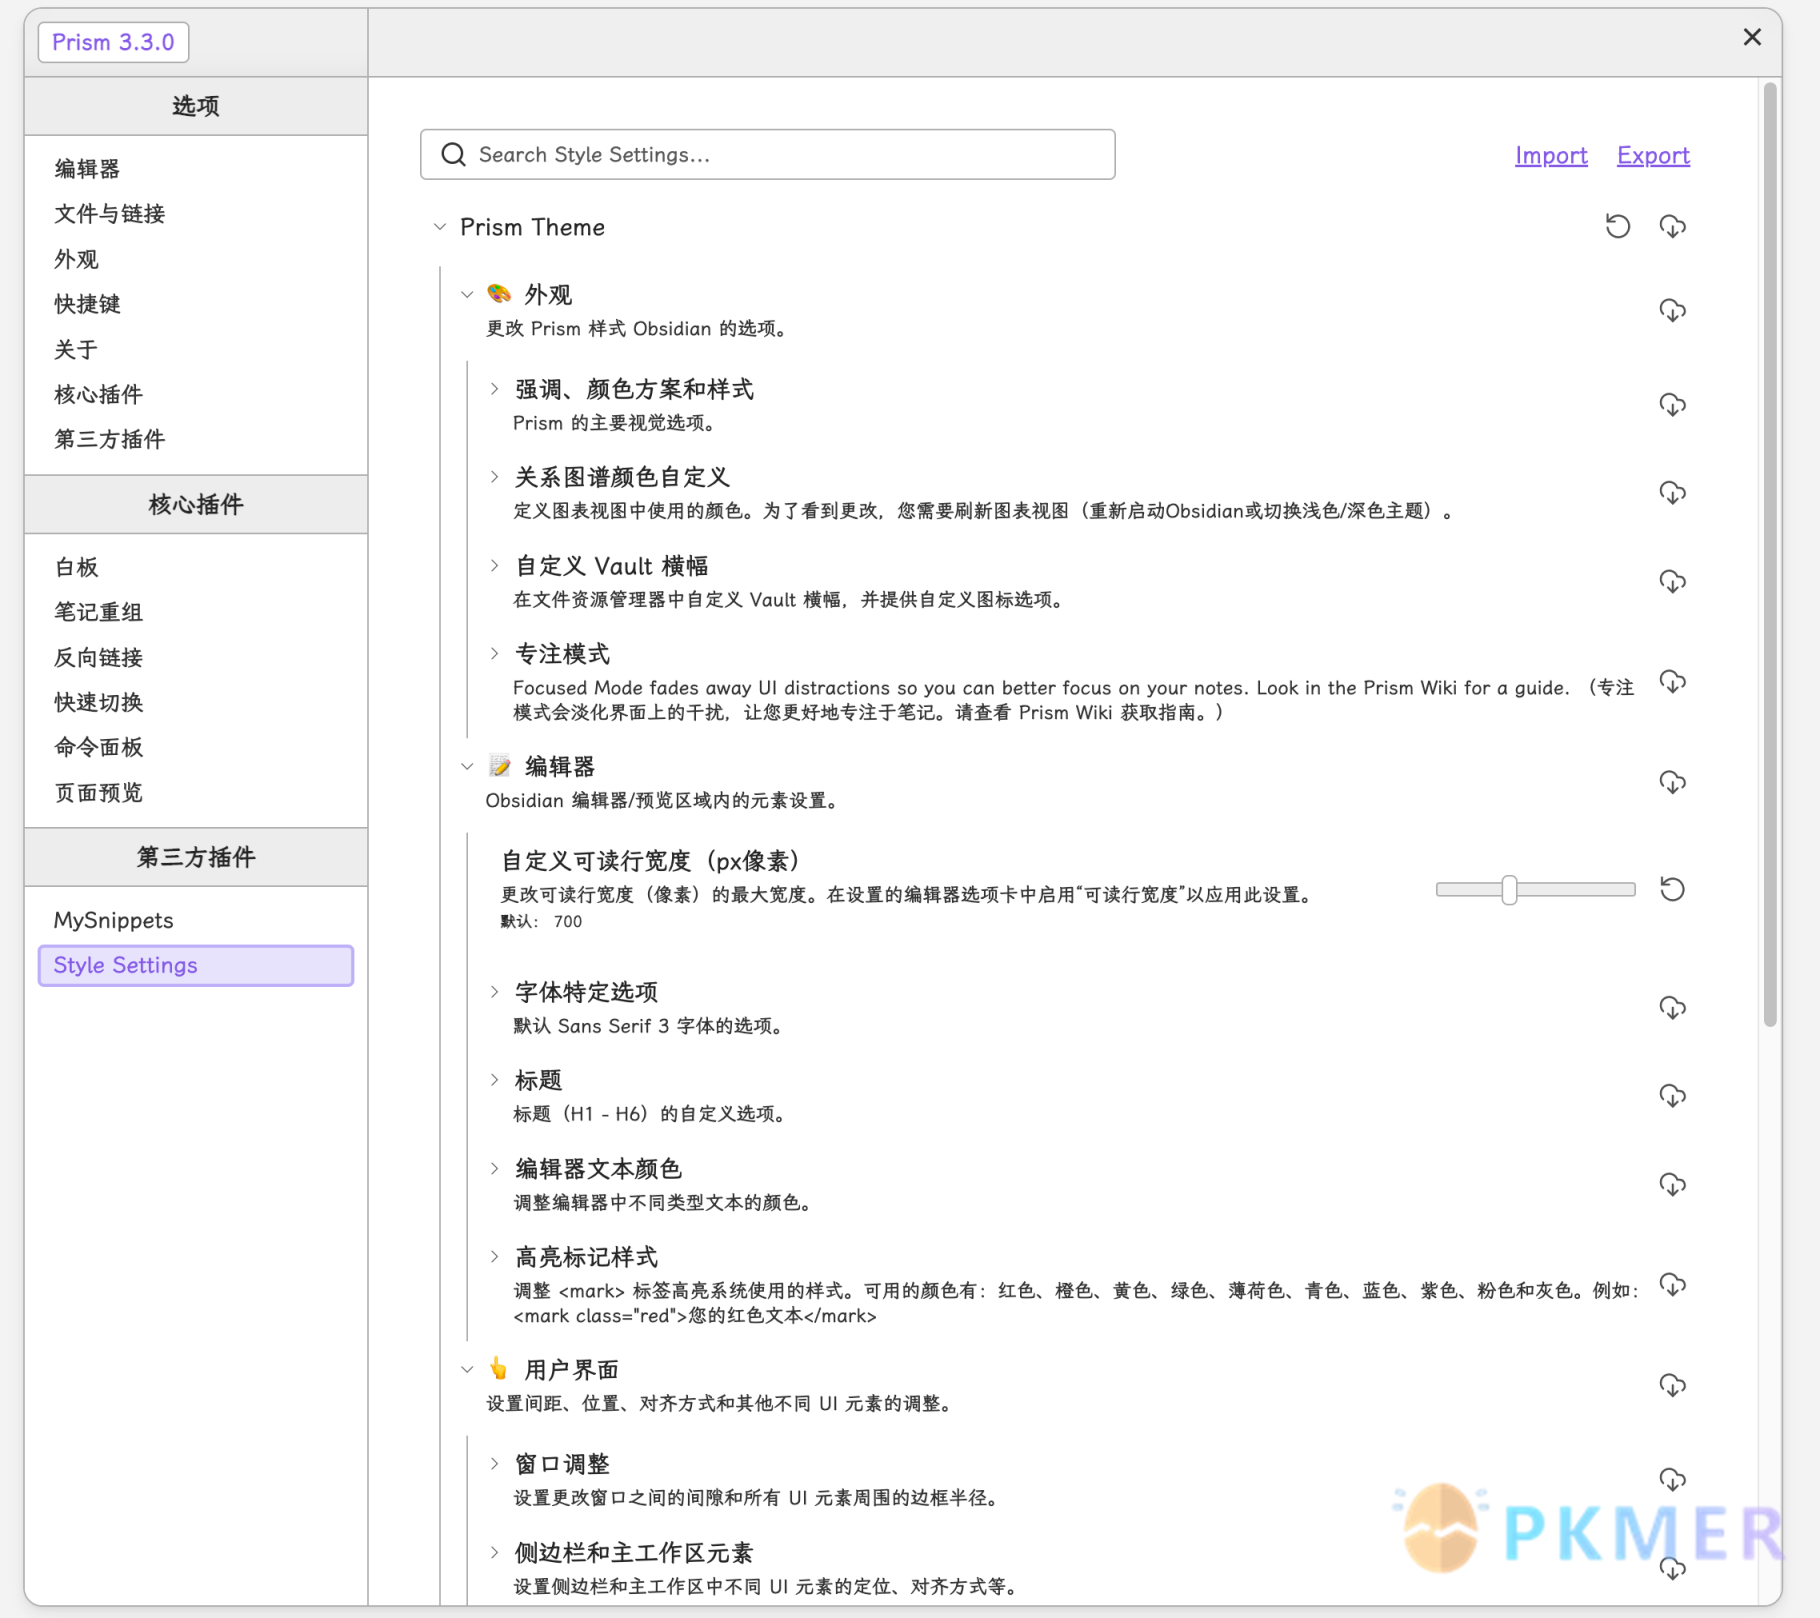Open 外观 settings in sidebar

[196, 259]
